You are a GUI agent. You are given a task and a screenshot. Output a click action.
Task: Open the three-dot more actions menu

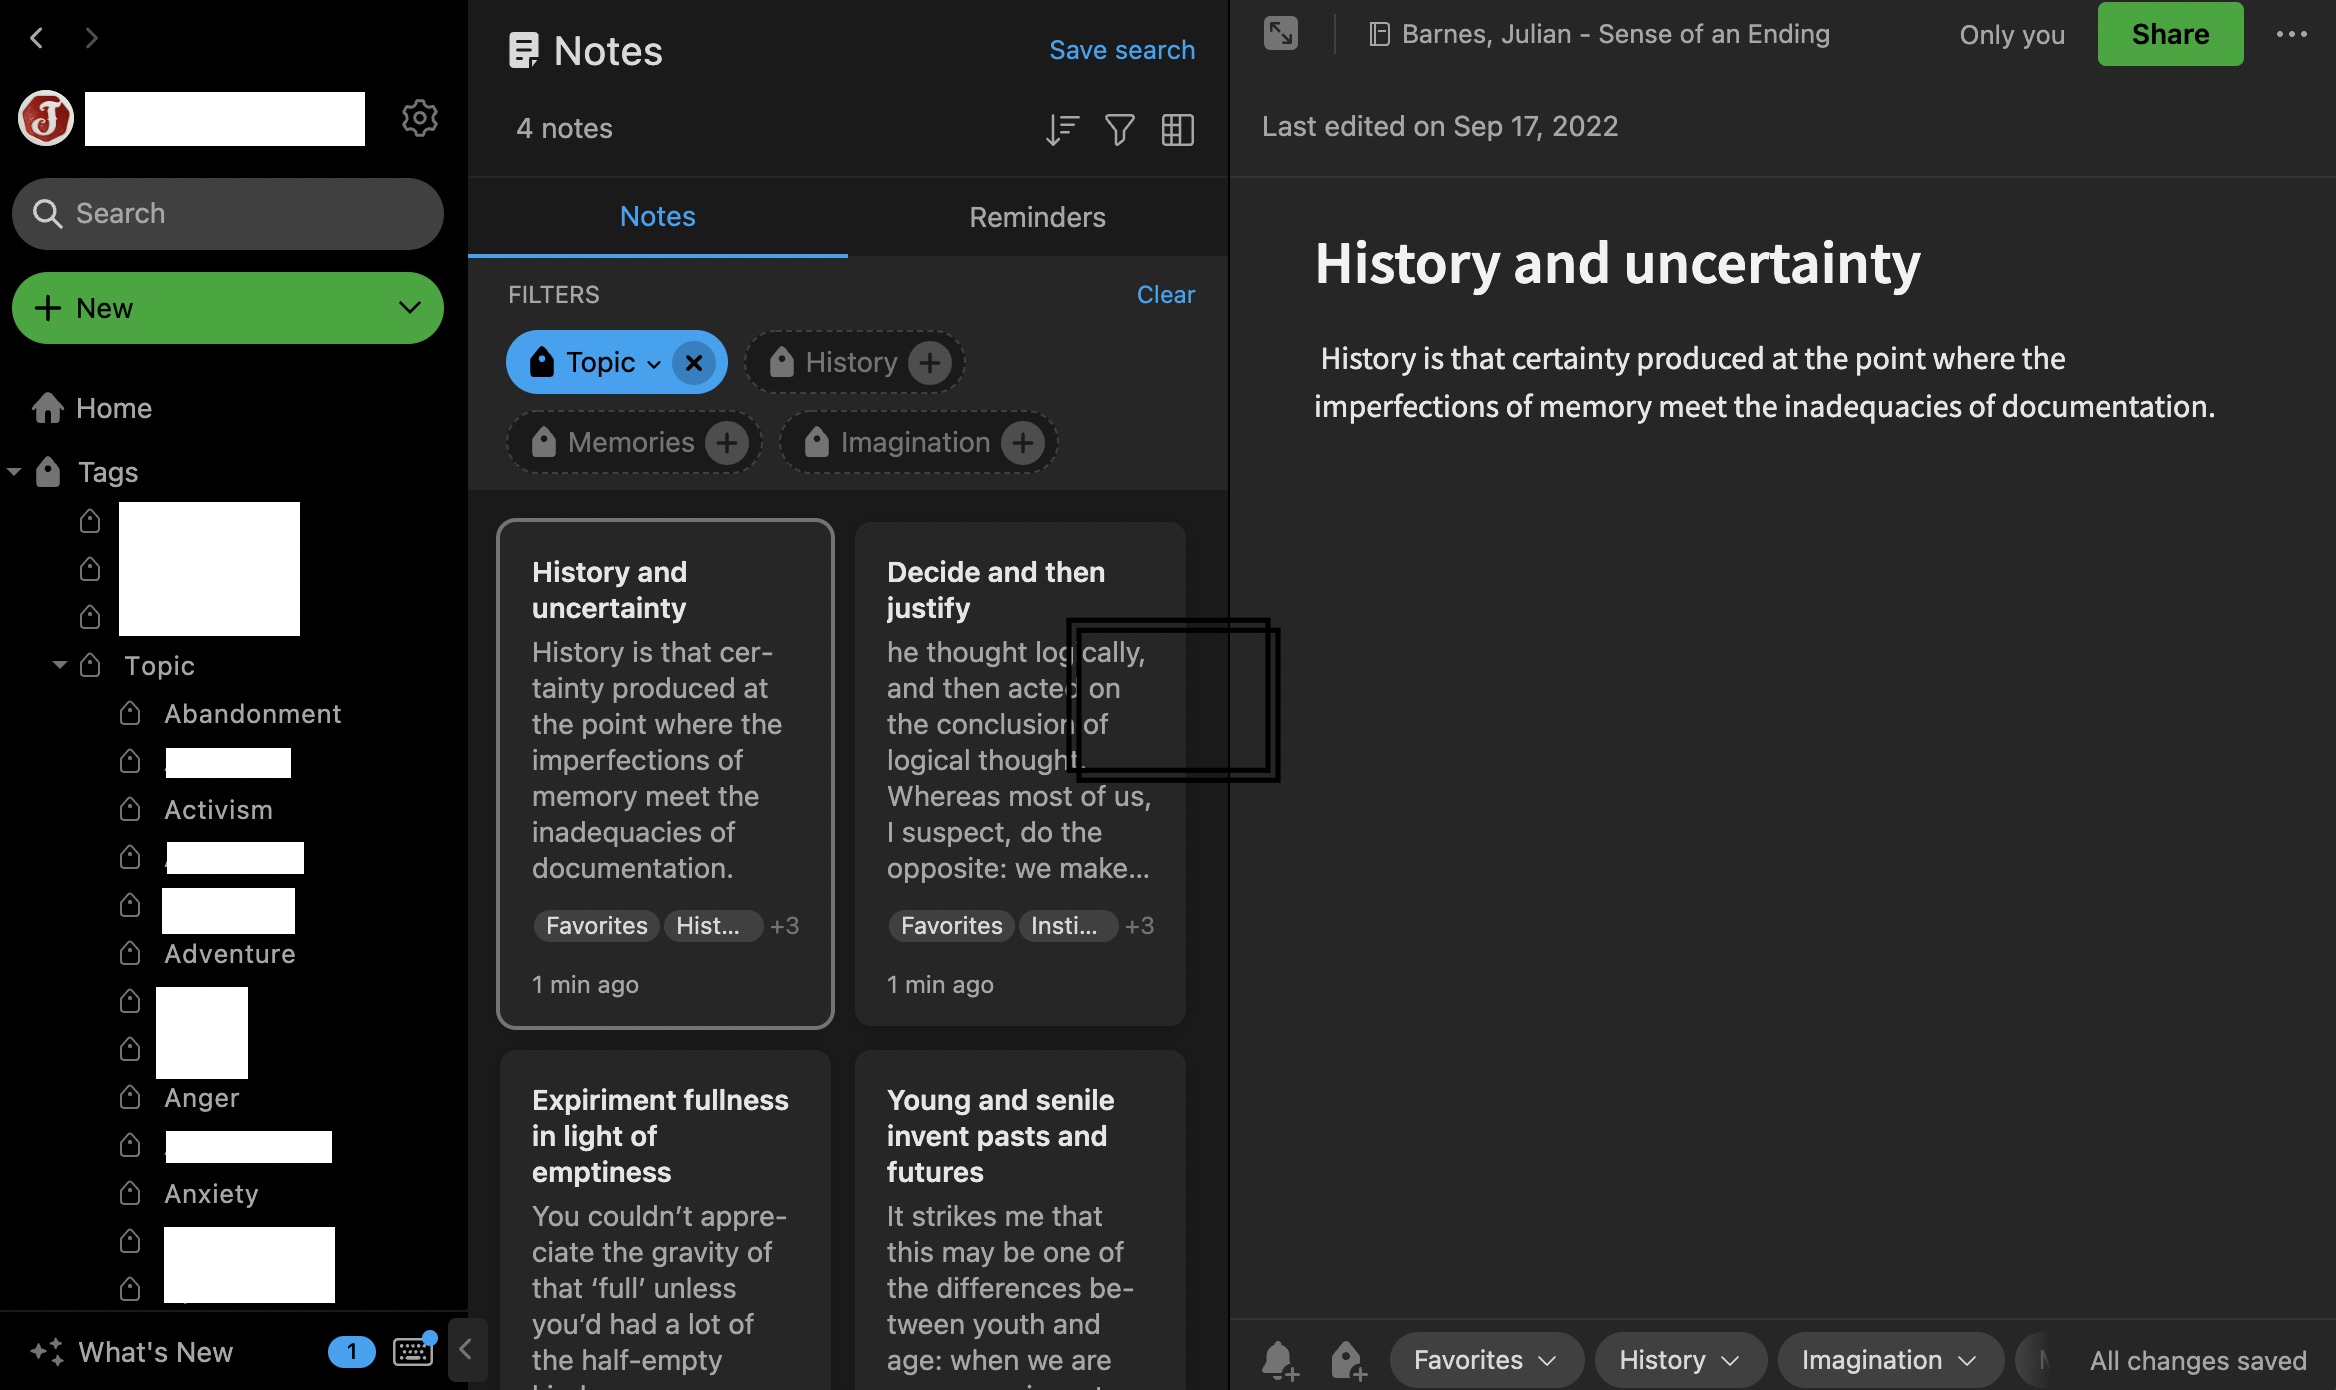(x=2291, y=34)
